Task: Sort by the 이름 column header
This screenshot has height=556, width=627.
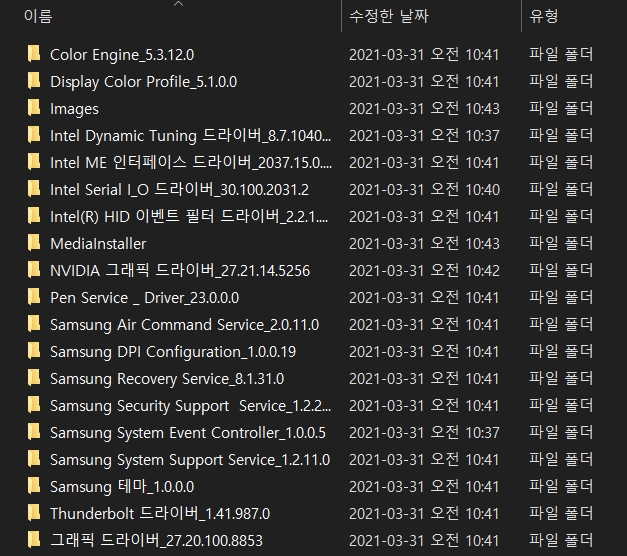Action: 38,16
